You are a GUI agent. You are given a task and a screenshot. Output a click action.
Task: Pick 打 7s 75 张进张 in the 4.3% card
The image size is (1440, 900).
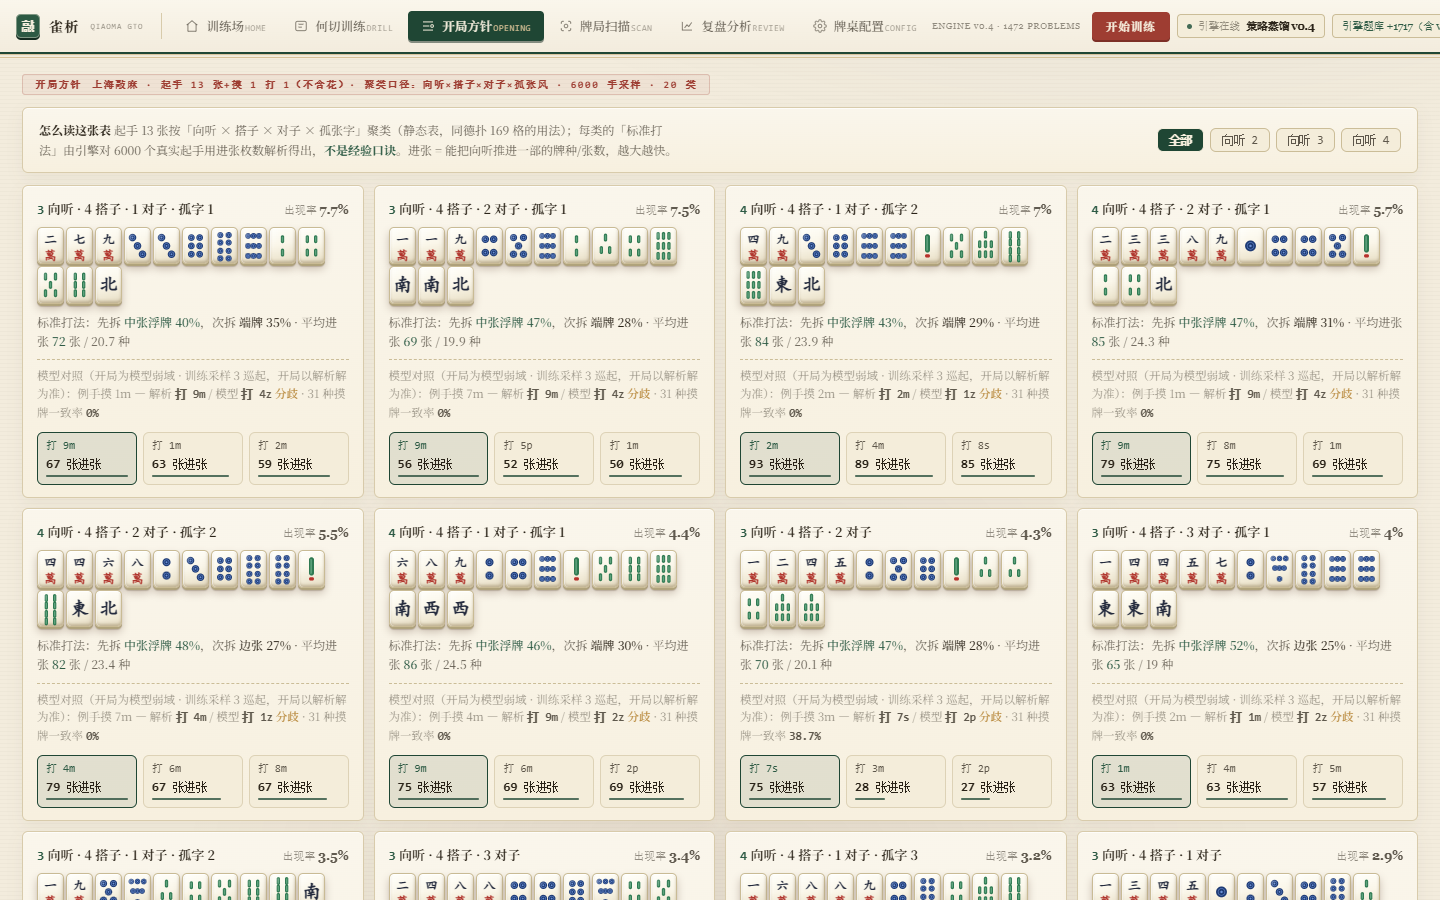point(790,780)
